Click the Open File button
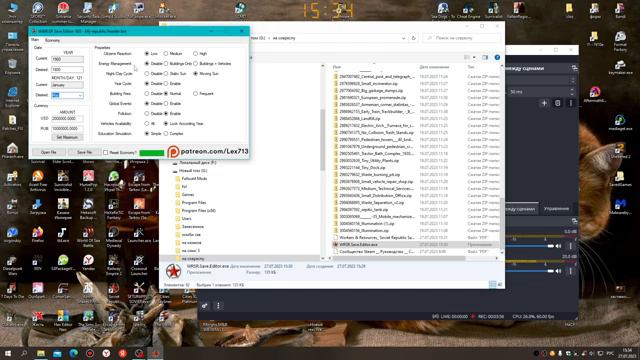The height and width of the screenshot is (360, 640). [49, 152]
